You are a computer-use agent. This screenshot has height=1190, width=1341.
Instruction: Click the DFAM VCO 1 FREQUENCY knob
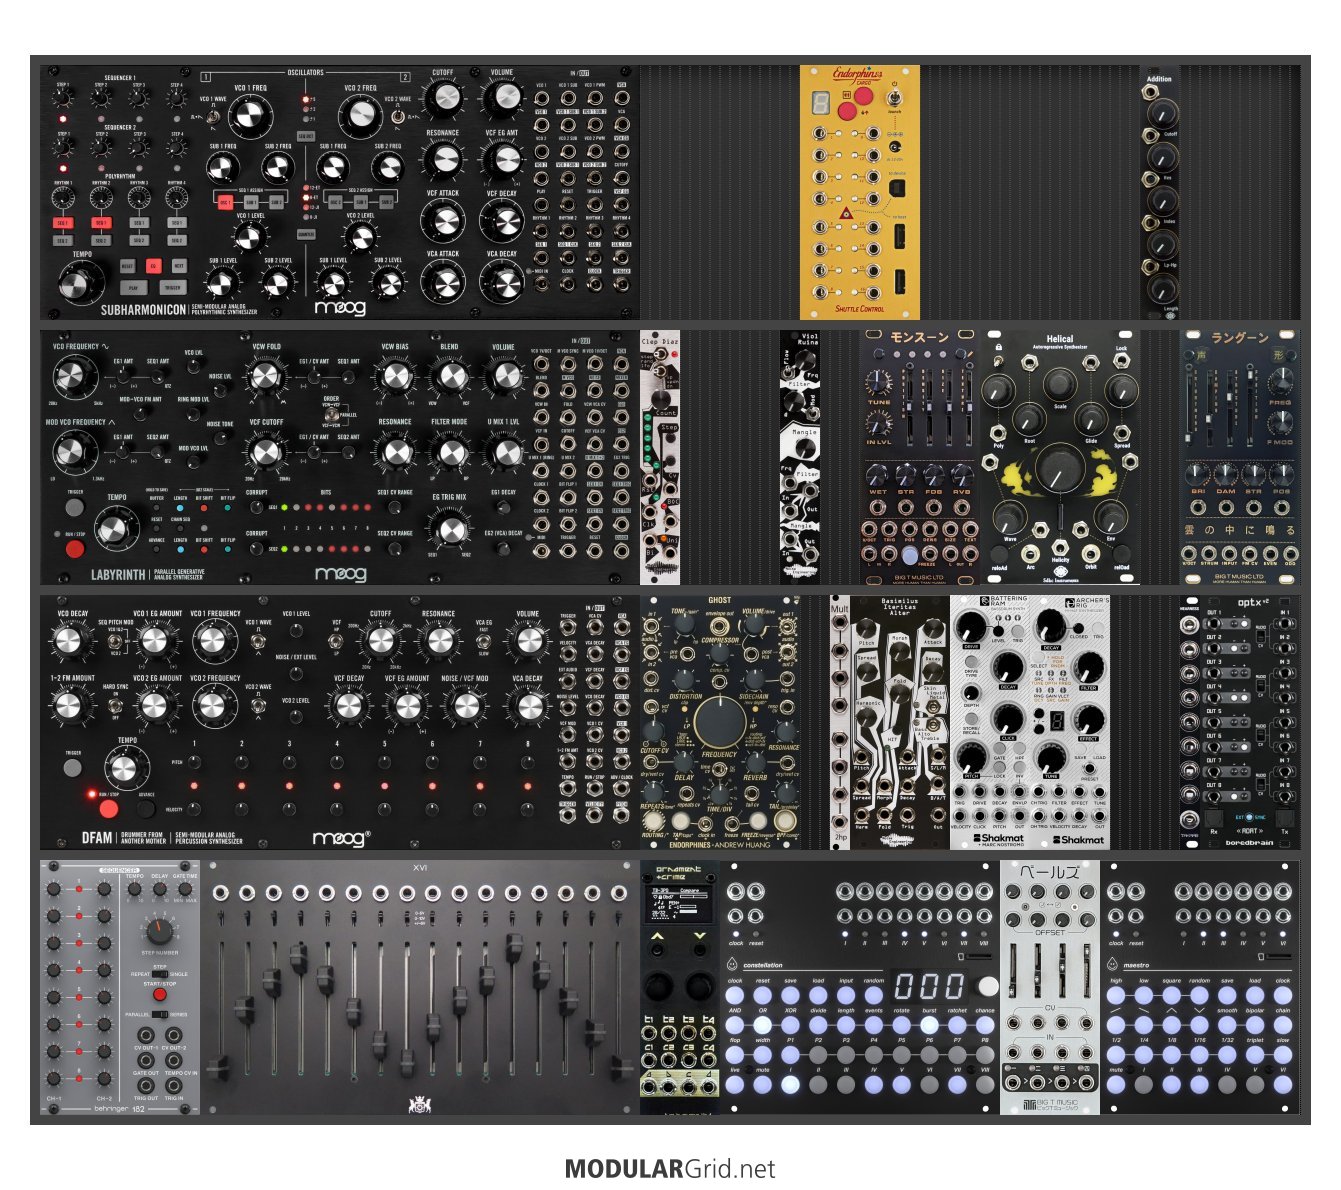pyautogui.click(x=213, y=641)
